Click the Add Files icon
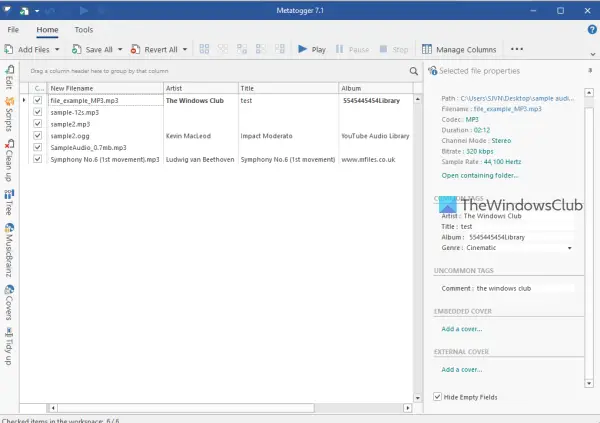The image size is (600, 423). [x=10, y=49]
